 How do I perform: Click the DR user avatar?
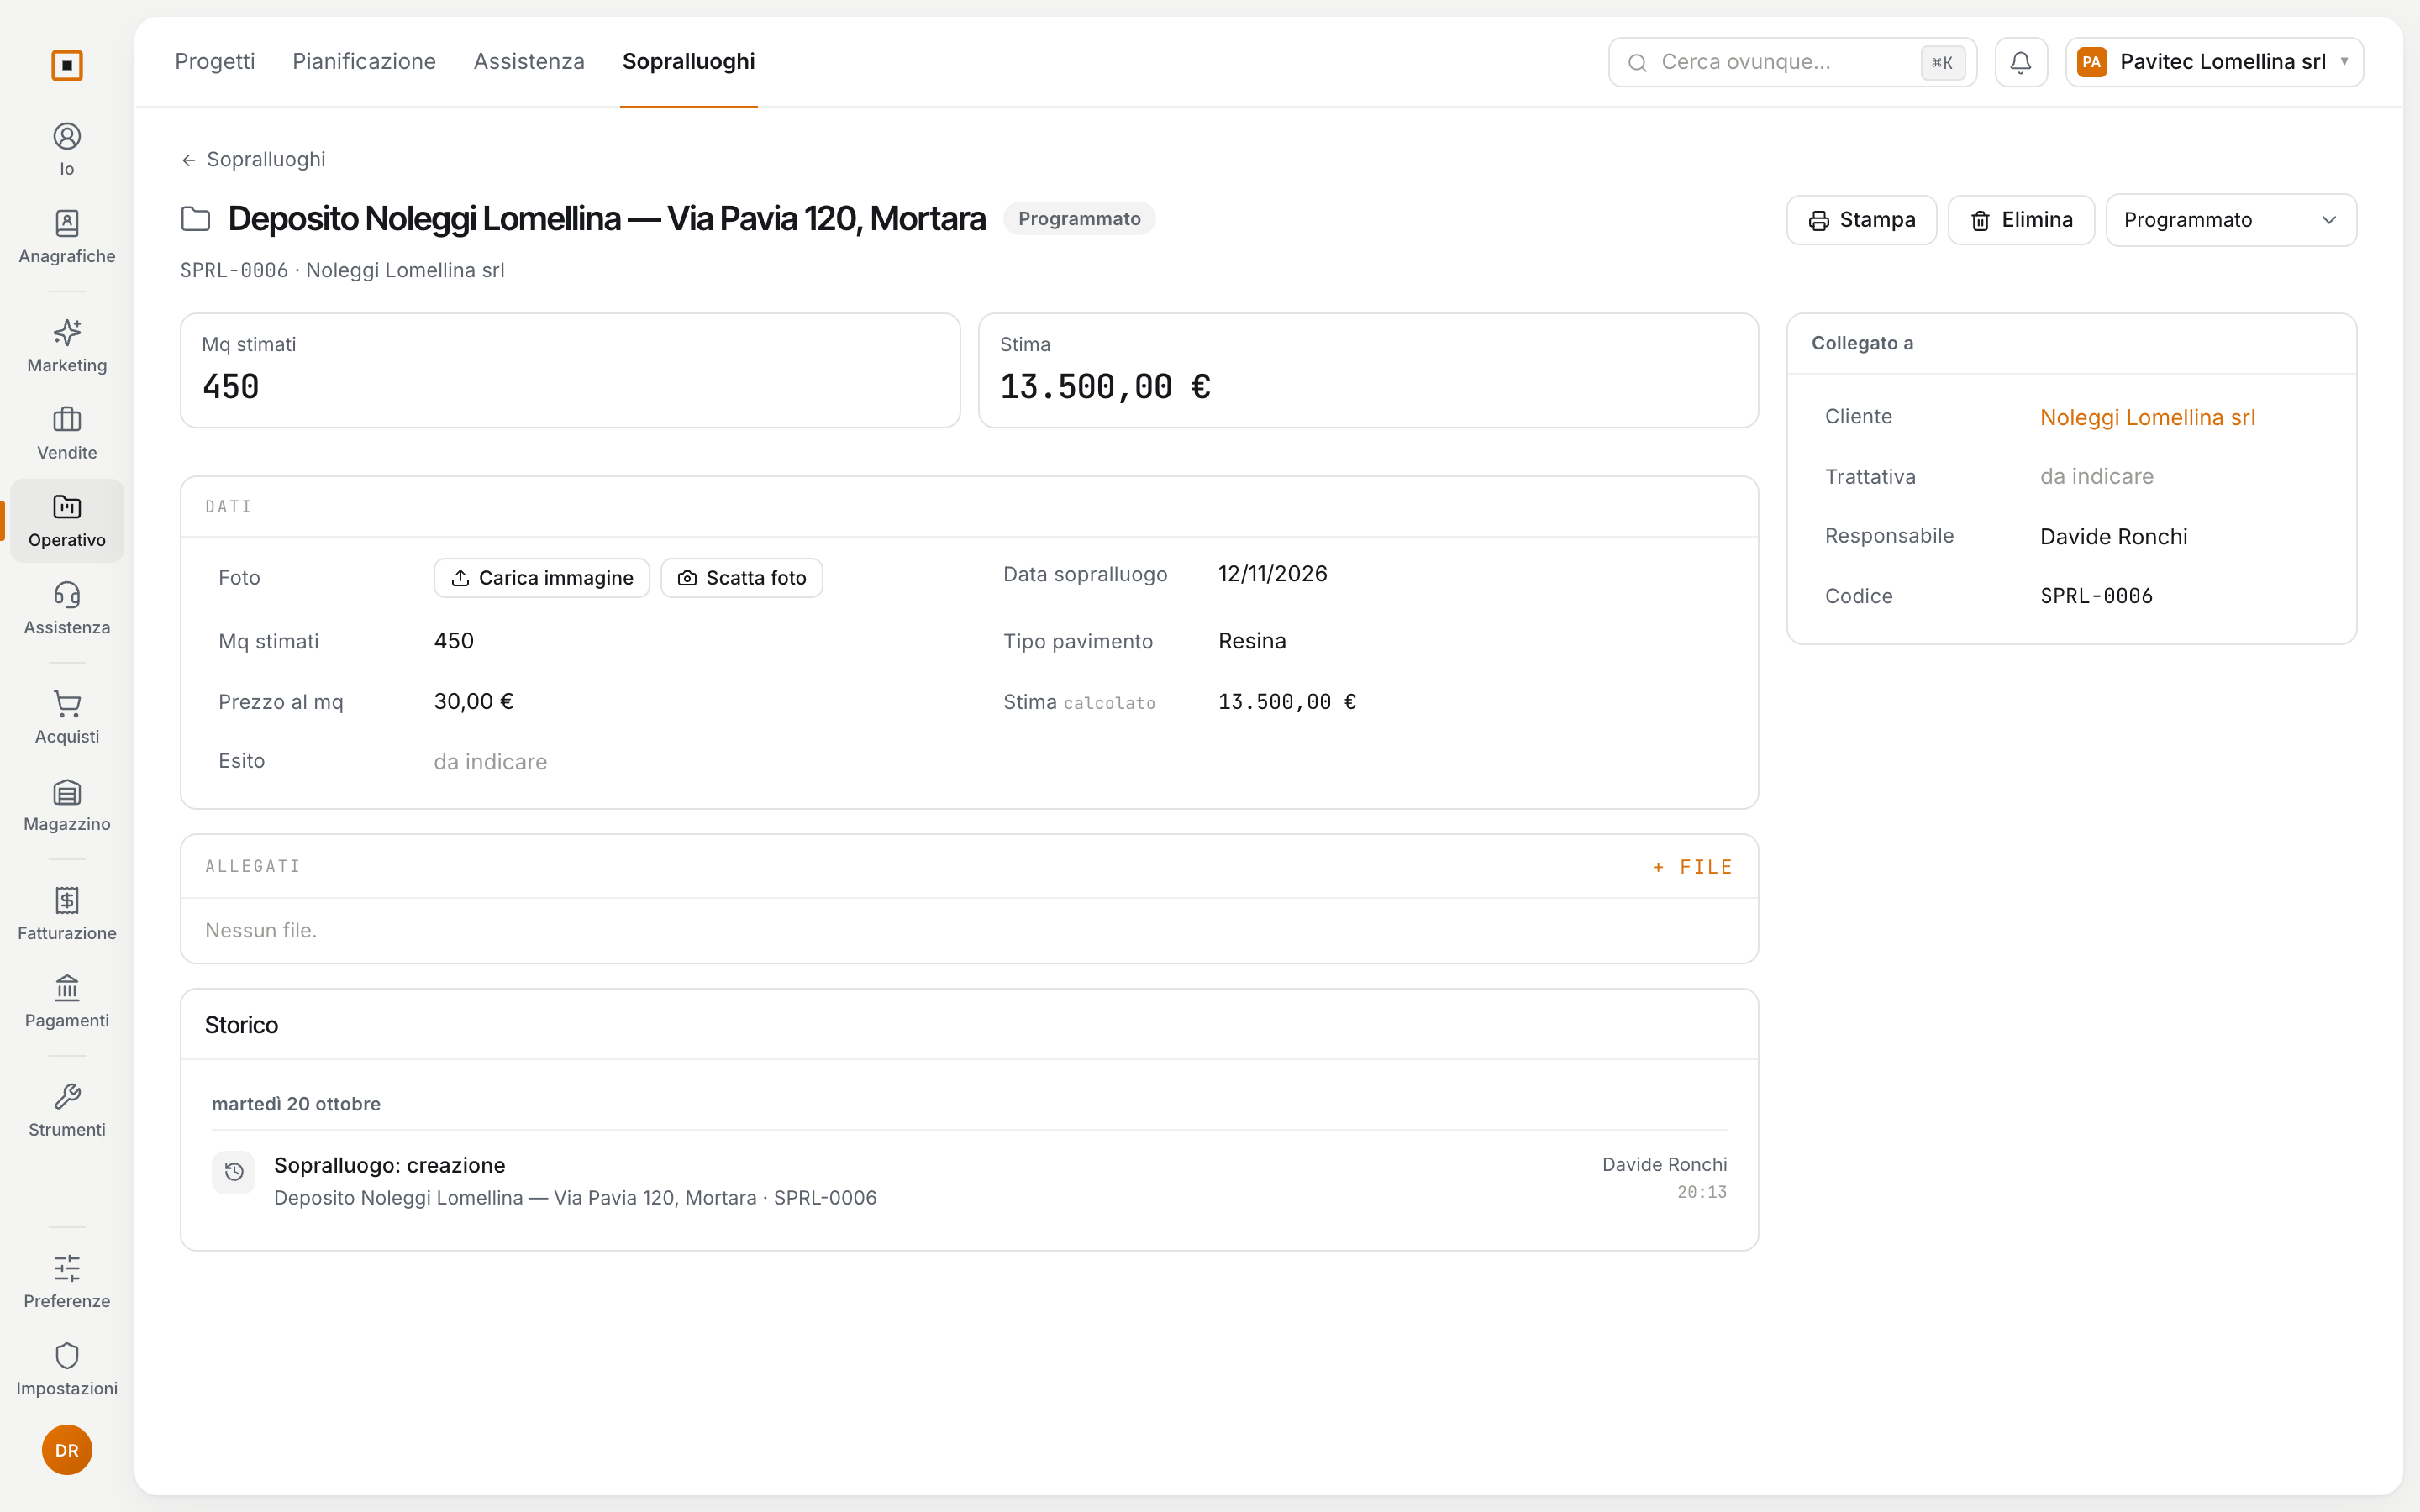[x=67, y=1449]
